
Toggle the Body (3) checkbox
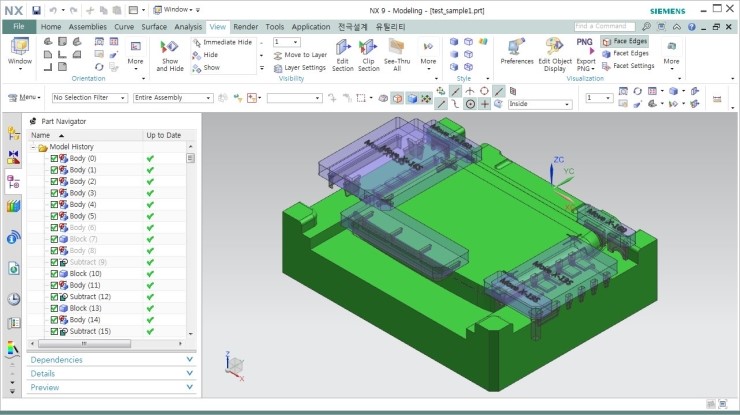click(x=54, y=193)
